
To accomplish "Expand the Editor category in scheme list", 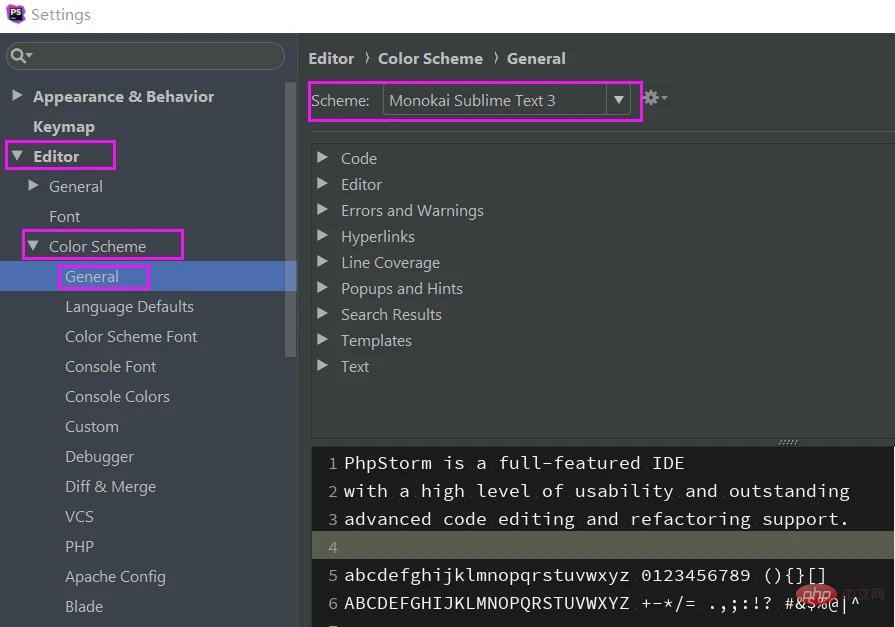I will 322,183.
